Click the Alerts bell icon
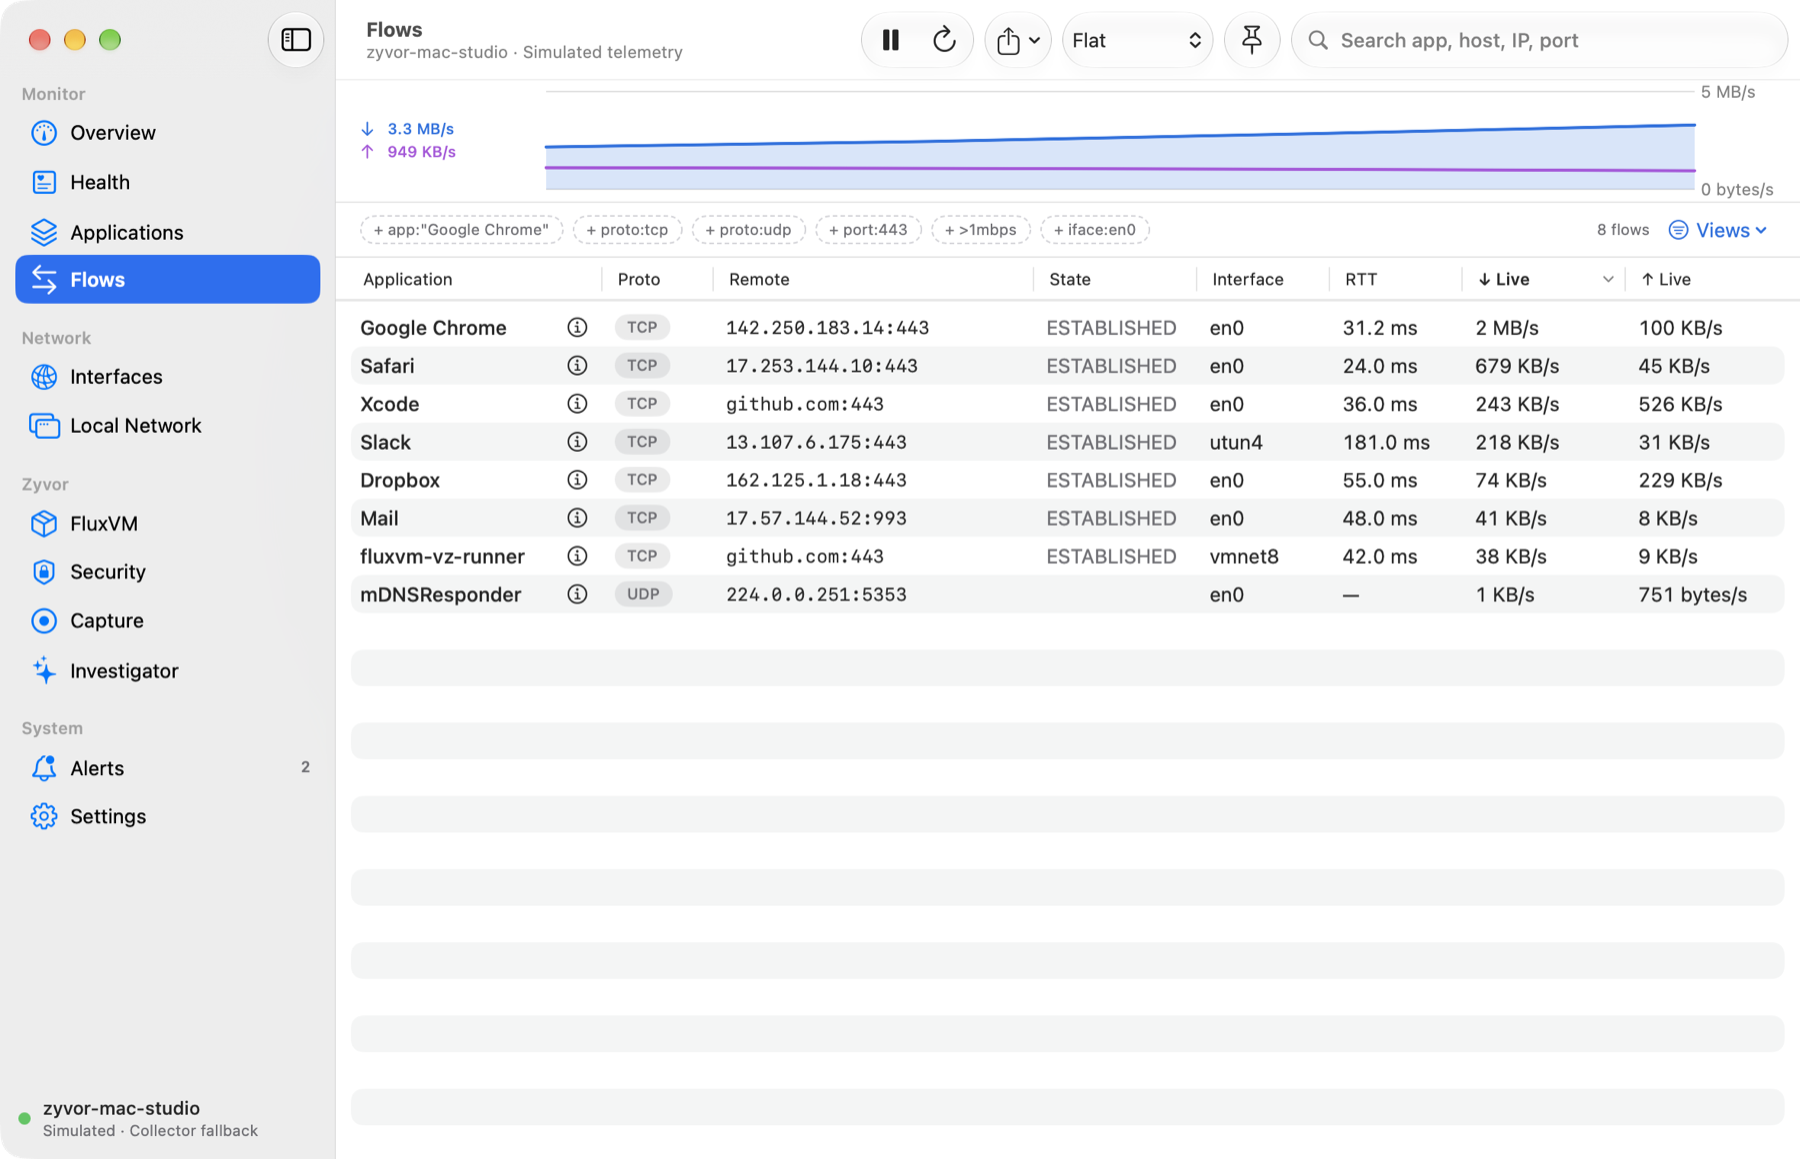Screen dimensions: 1800x1159 point(44,768)
